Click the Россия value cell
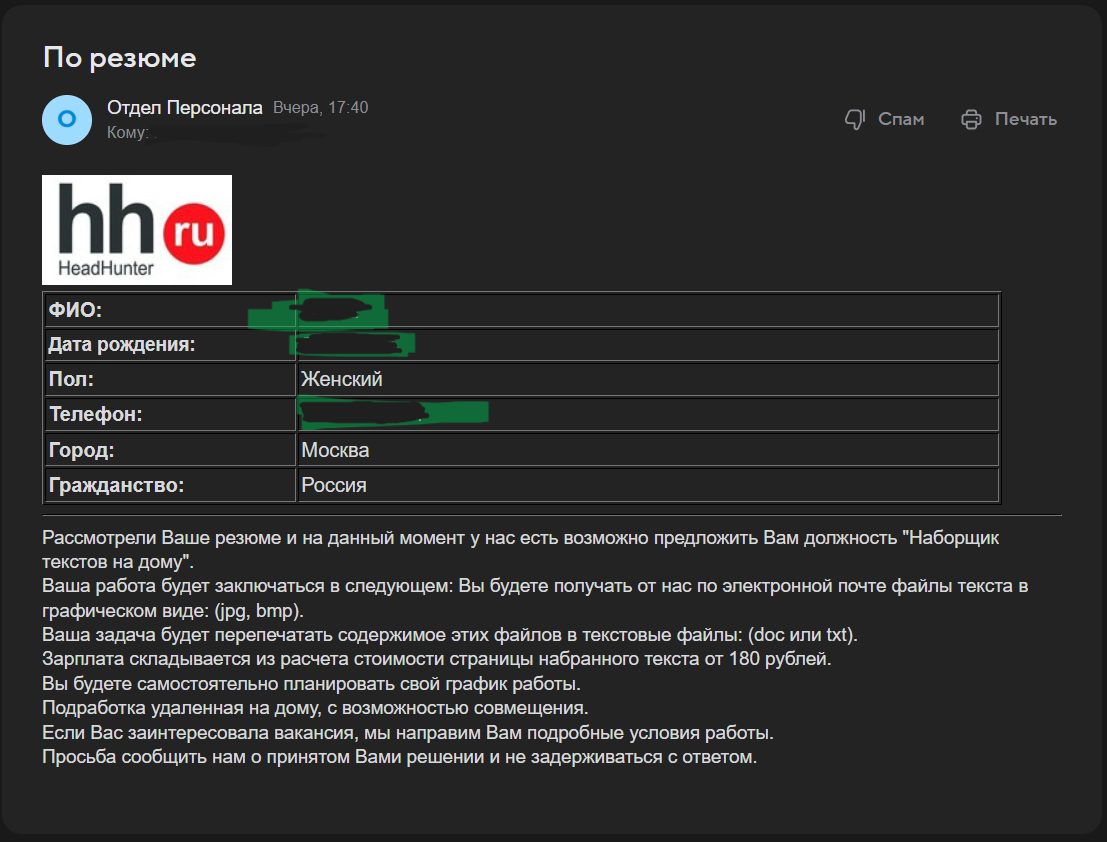 (x=648, y=485)
